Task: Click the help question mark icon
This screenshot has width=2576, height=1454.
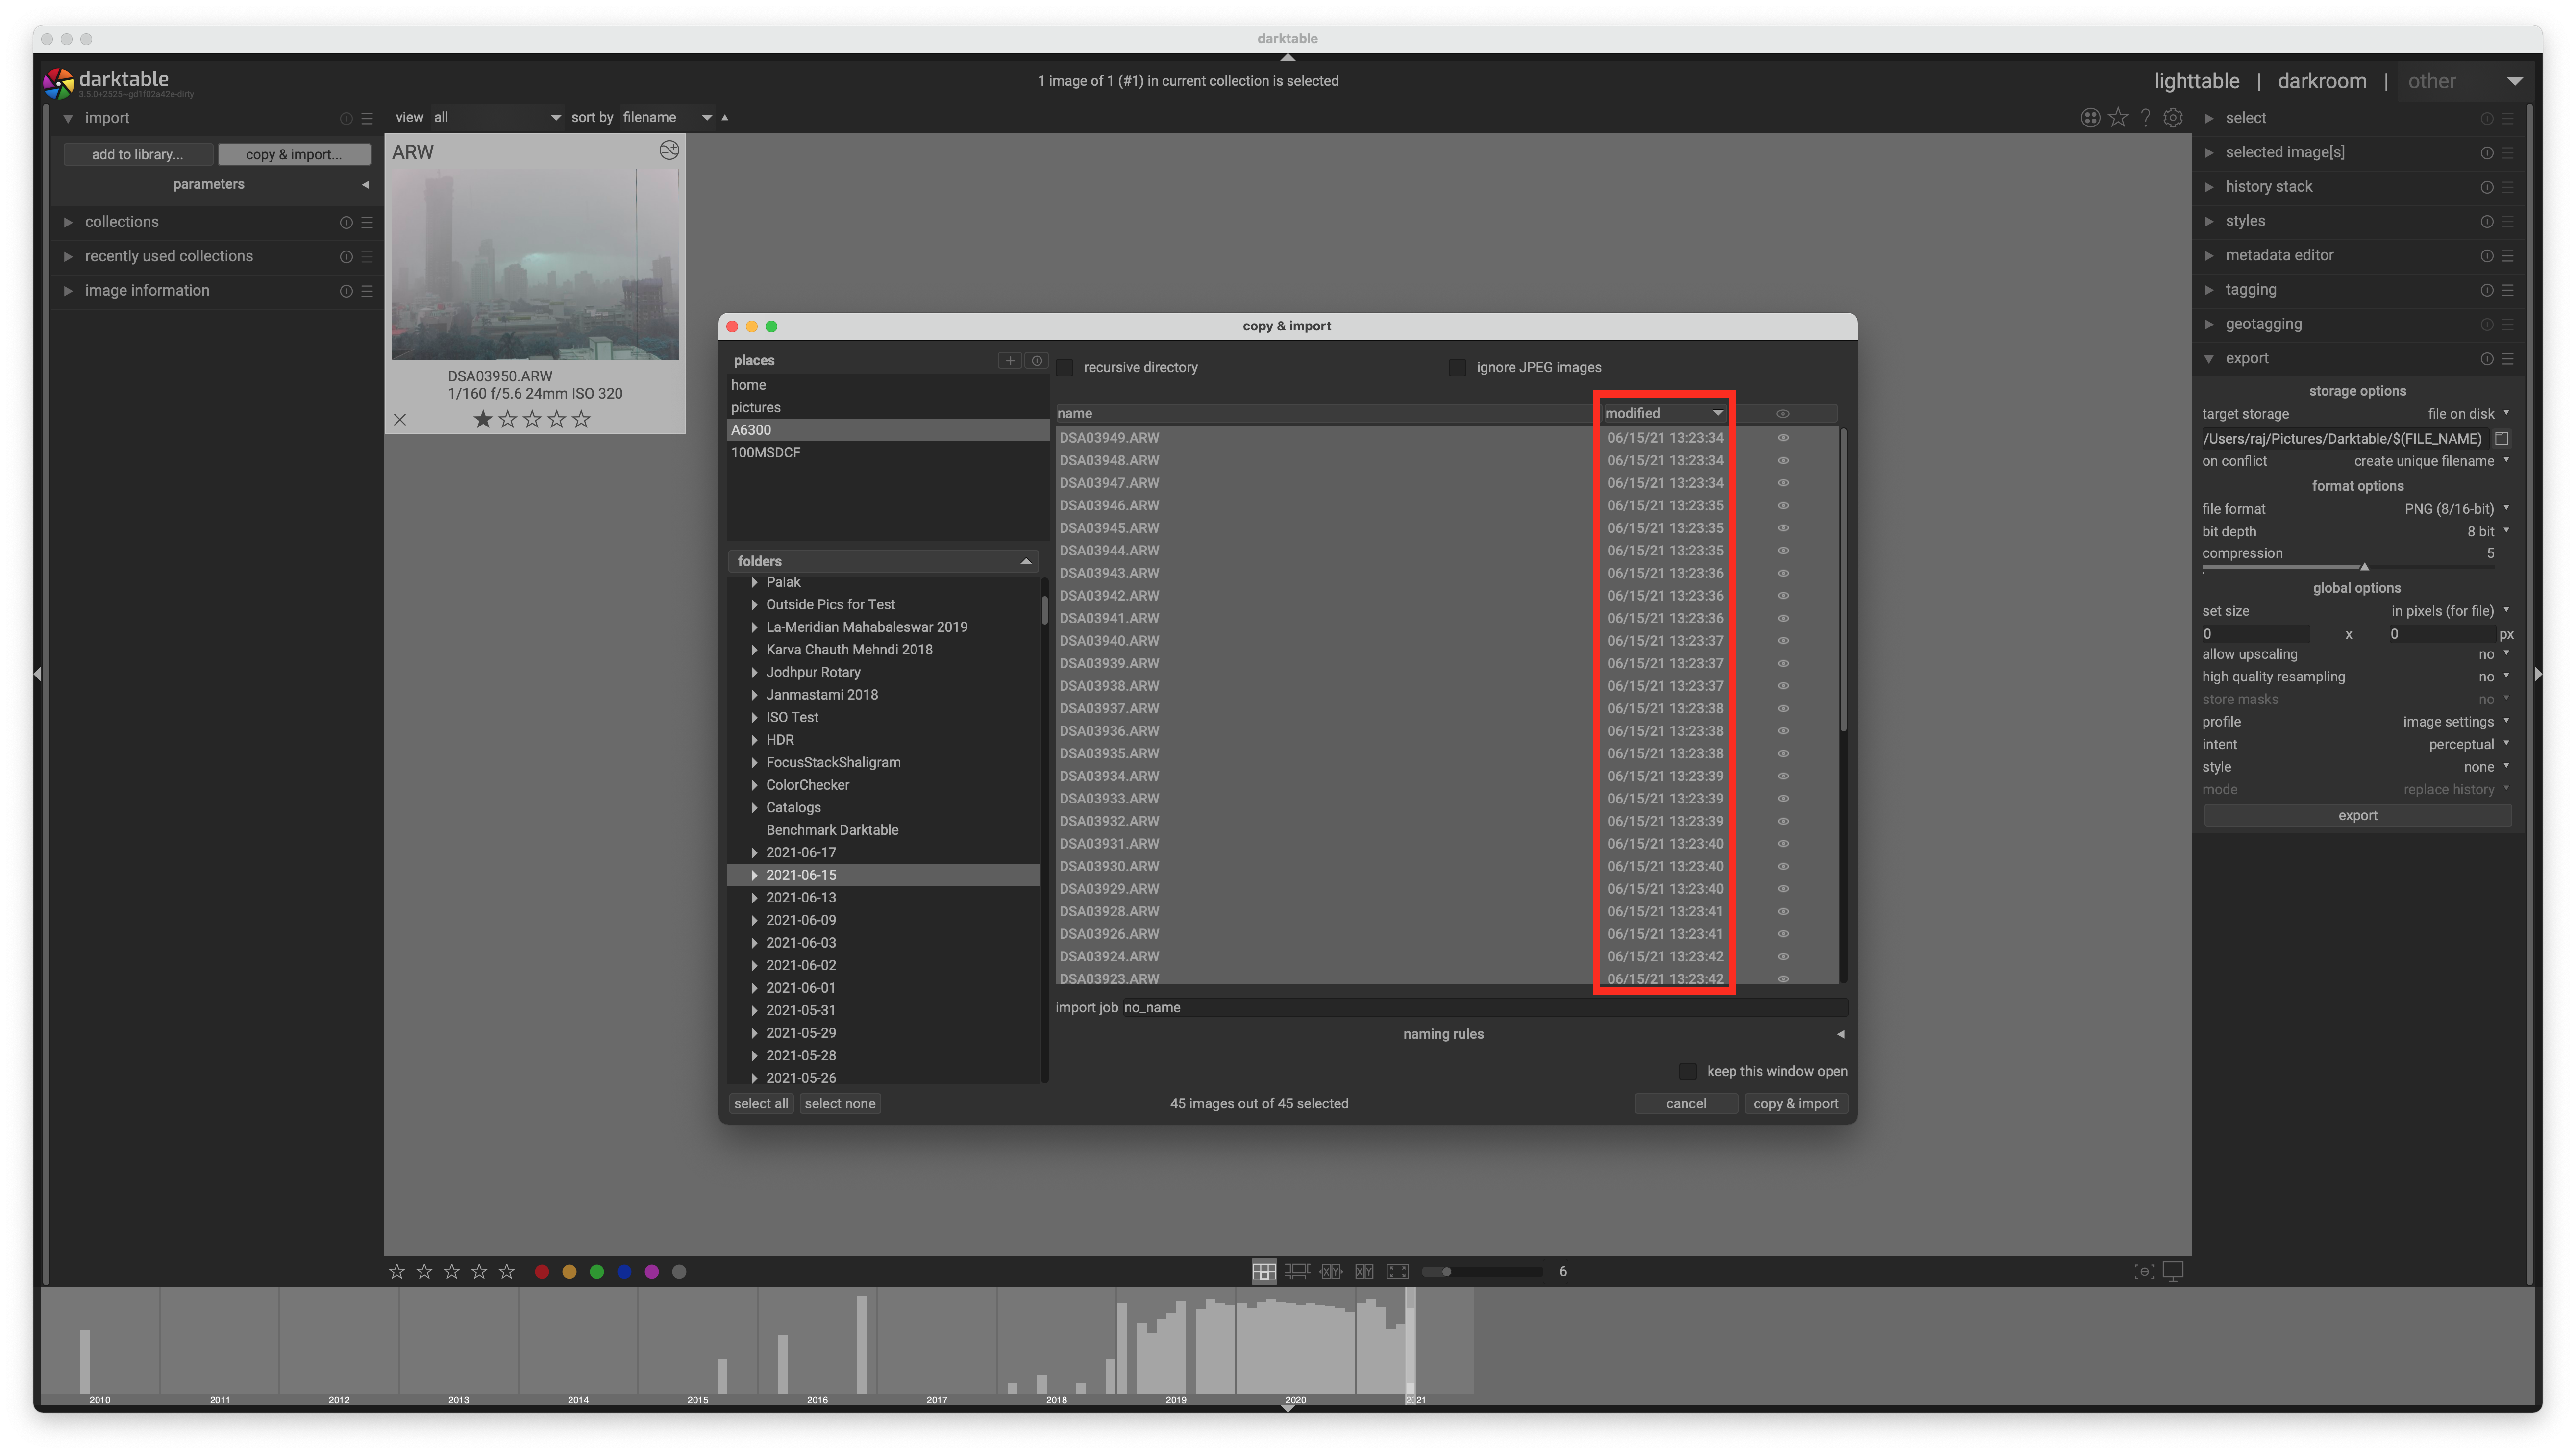Action: pyautogui.click(x=2145, y=117)
